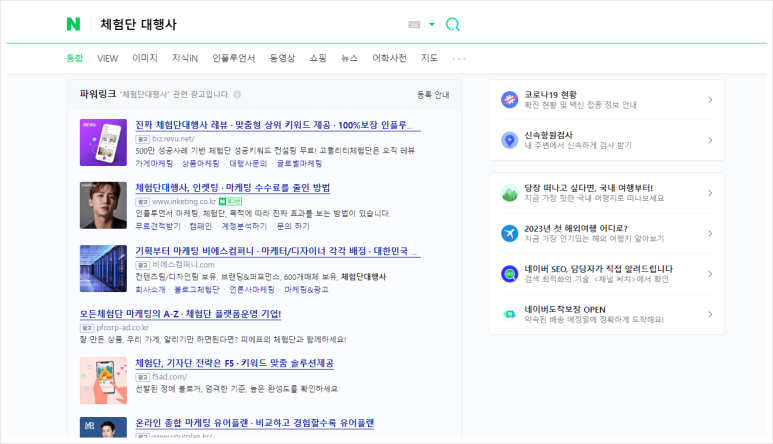
Task: Open the biz.revu.net URL
Action: coord(174,139)
